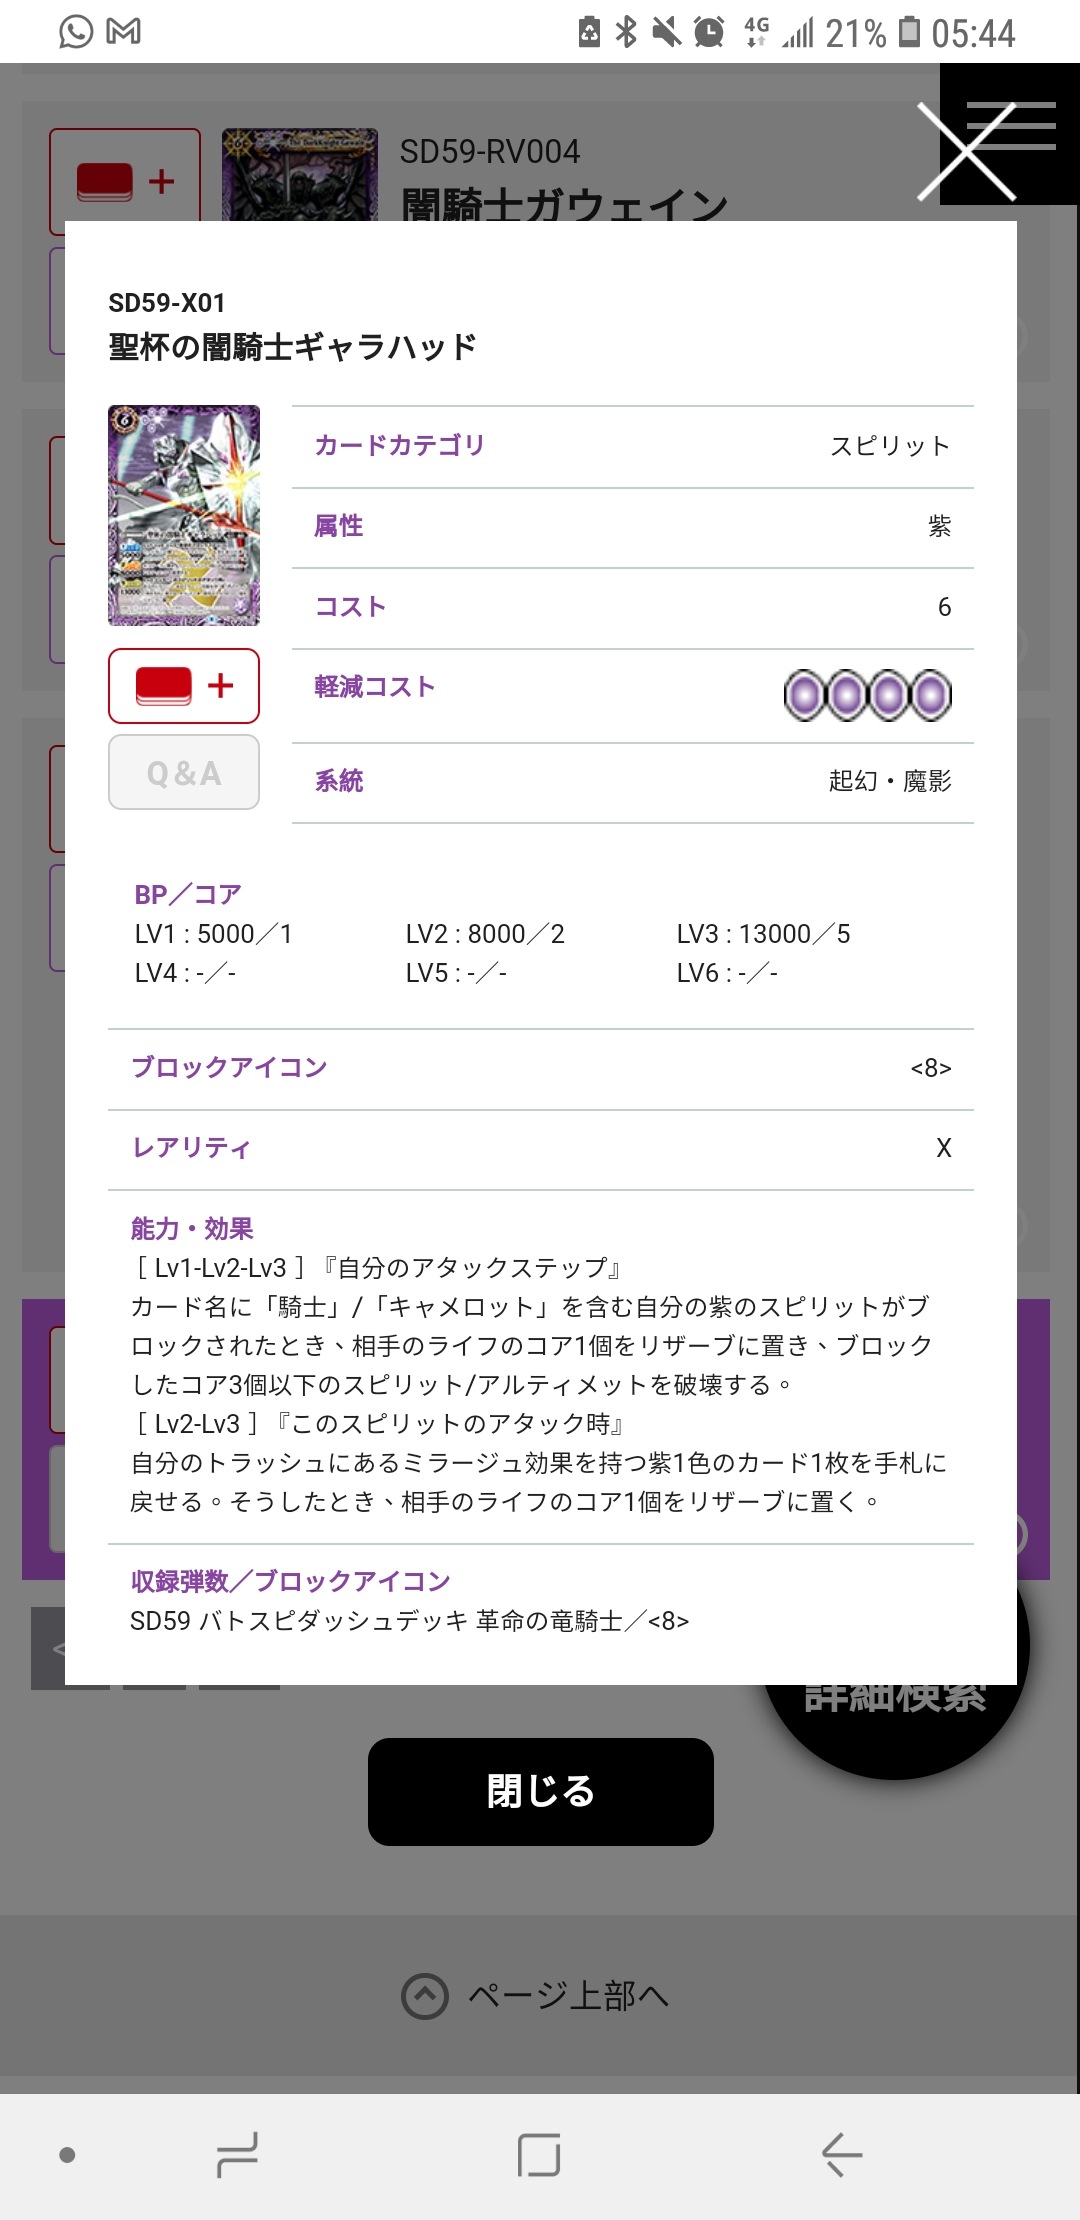Open the Q&A button for this card
Screen dimensions: 1080x2220
[184, 772]
